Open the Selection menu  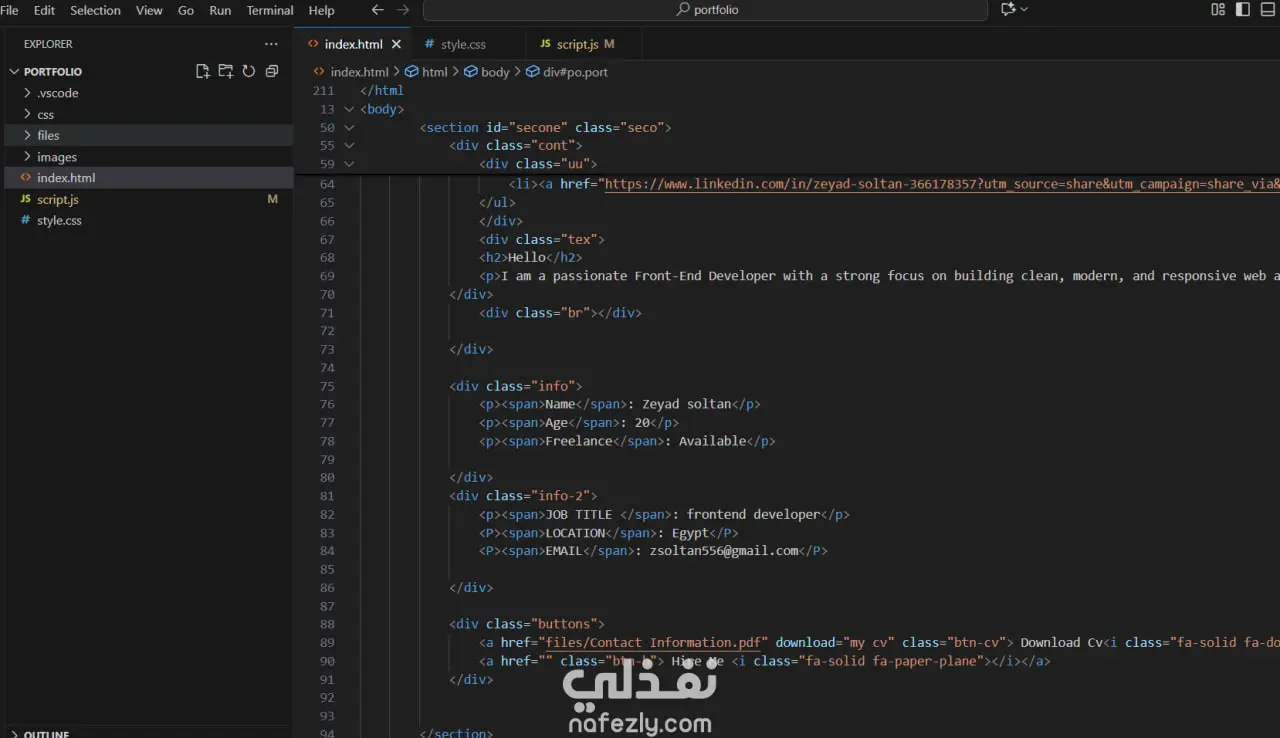click(95, 10)
